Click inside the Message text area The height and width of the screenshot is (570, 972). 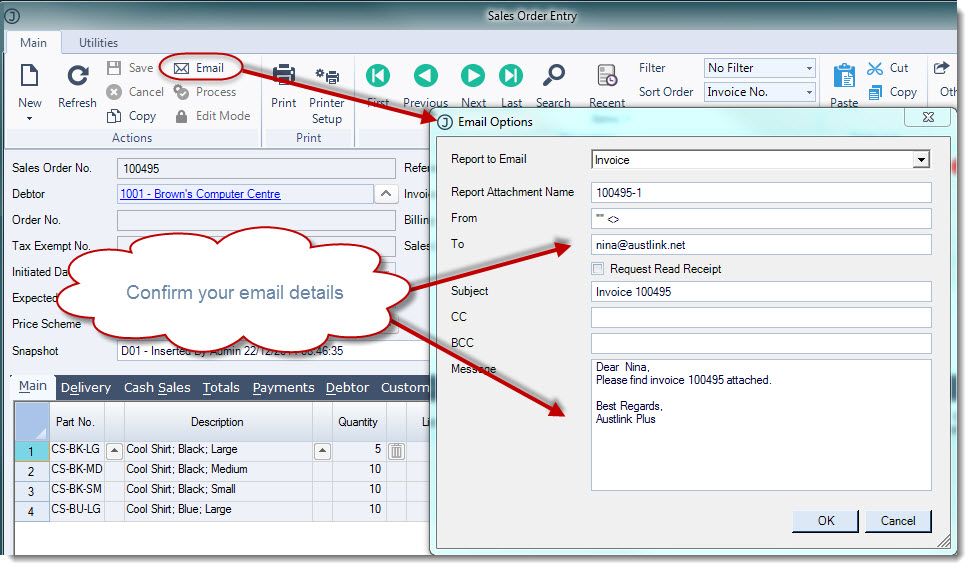coord(761,425)
